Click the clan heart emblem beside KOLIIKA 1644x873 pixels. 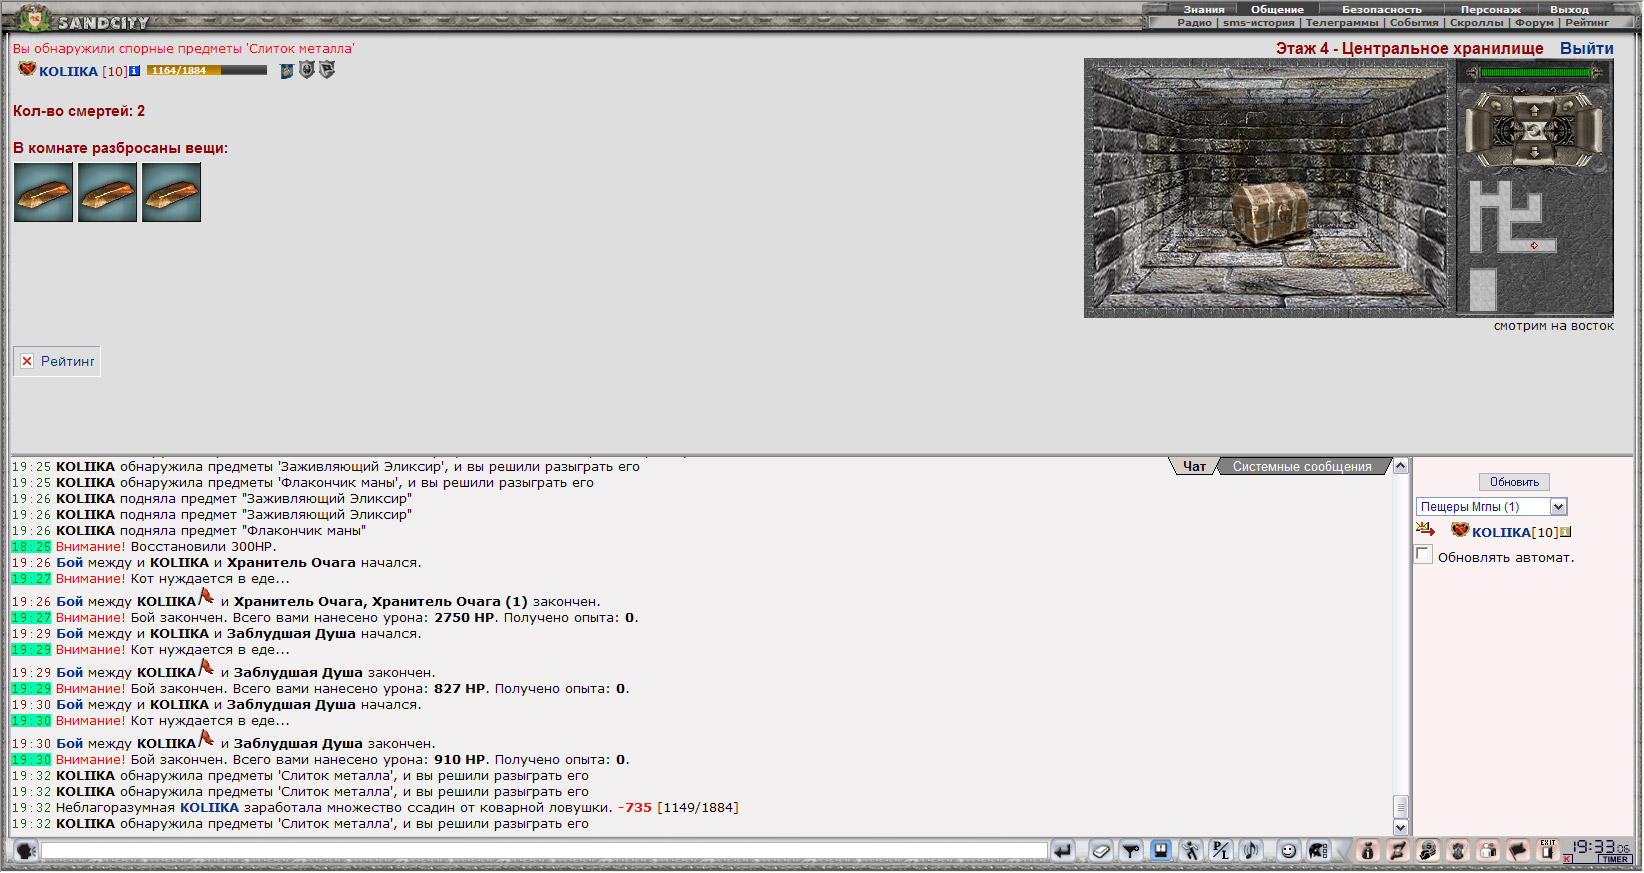coord(27,69)
